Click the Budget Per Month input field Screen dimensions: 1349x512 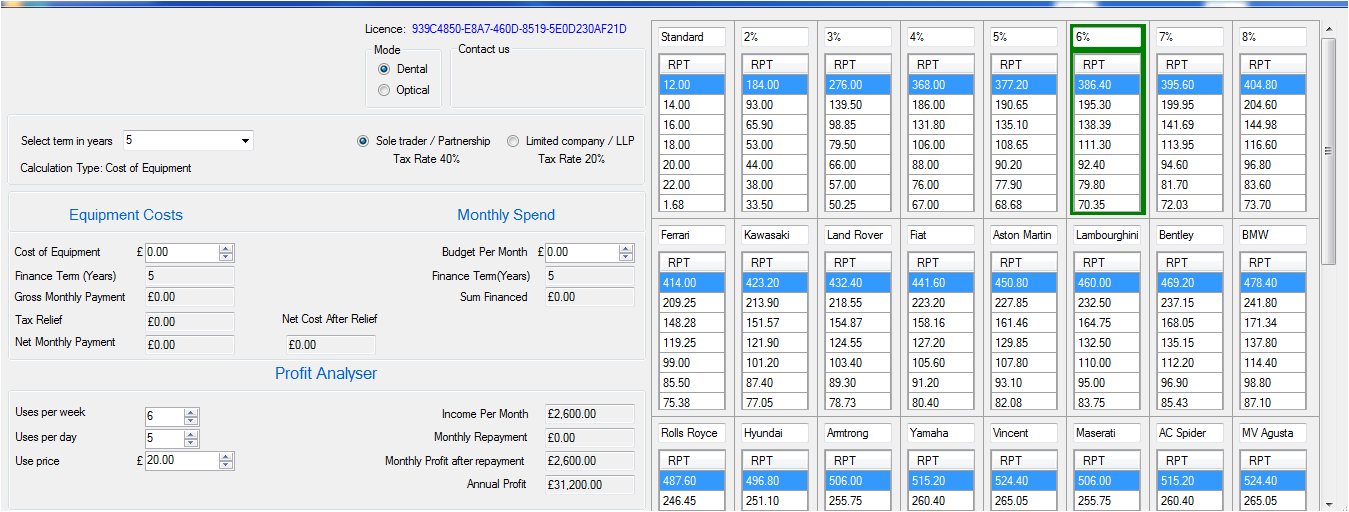(x=582, y=253)
